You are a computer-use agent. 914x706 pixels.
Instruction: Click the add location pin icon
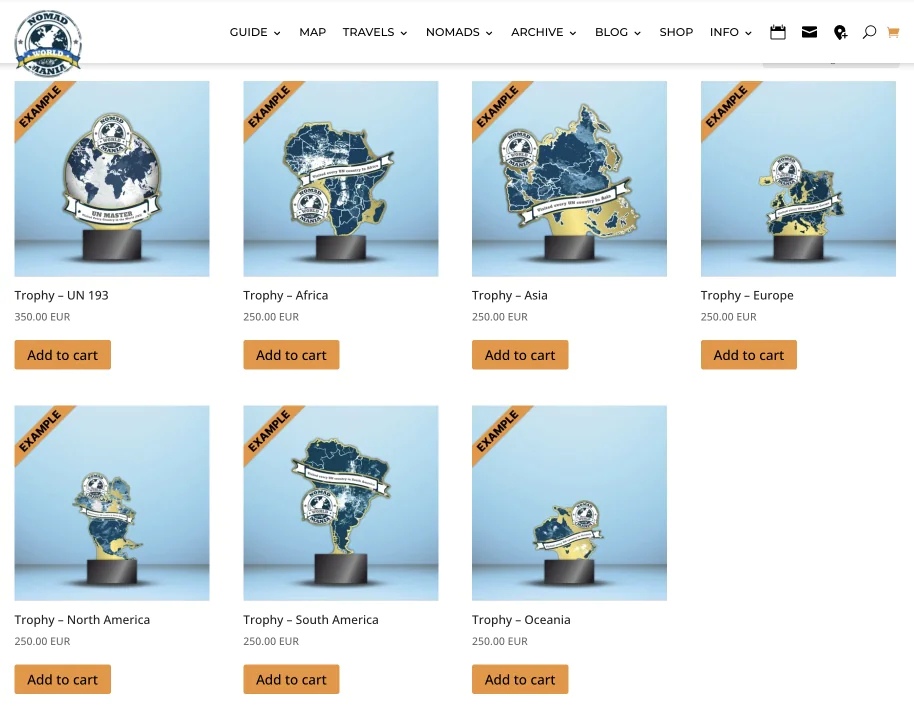coord(840,33)
